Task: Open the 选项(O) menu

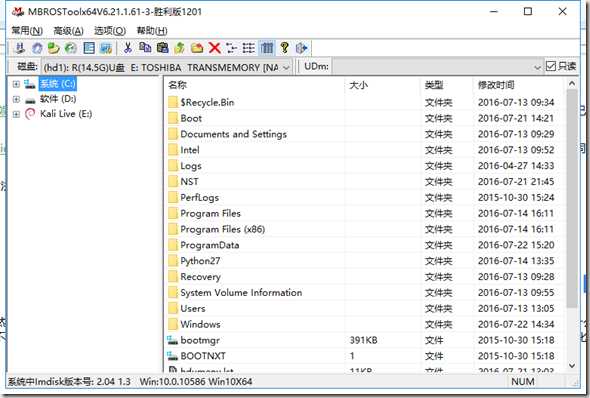Action: pos(109,30)
